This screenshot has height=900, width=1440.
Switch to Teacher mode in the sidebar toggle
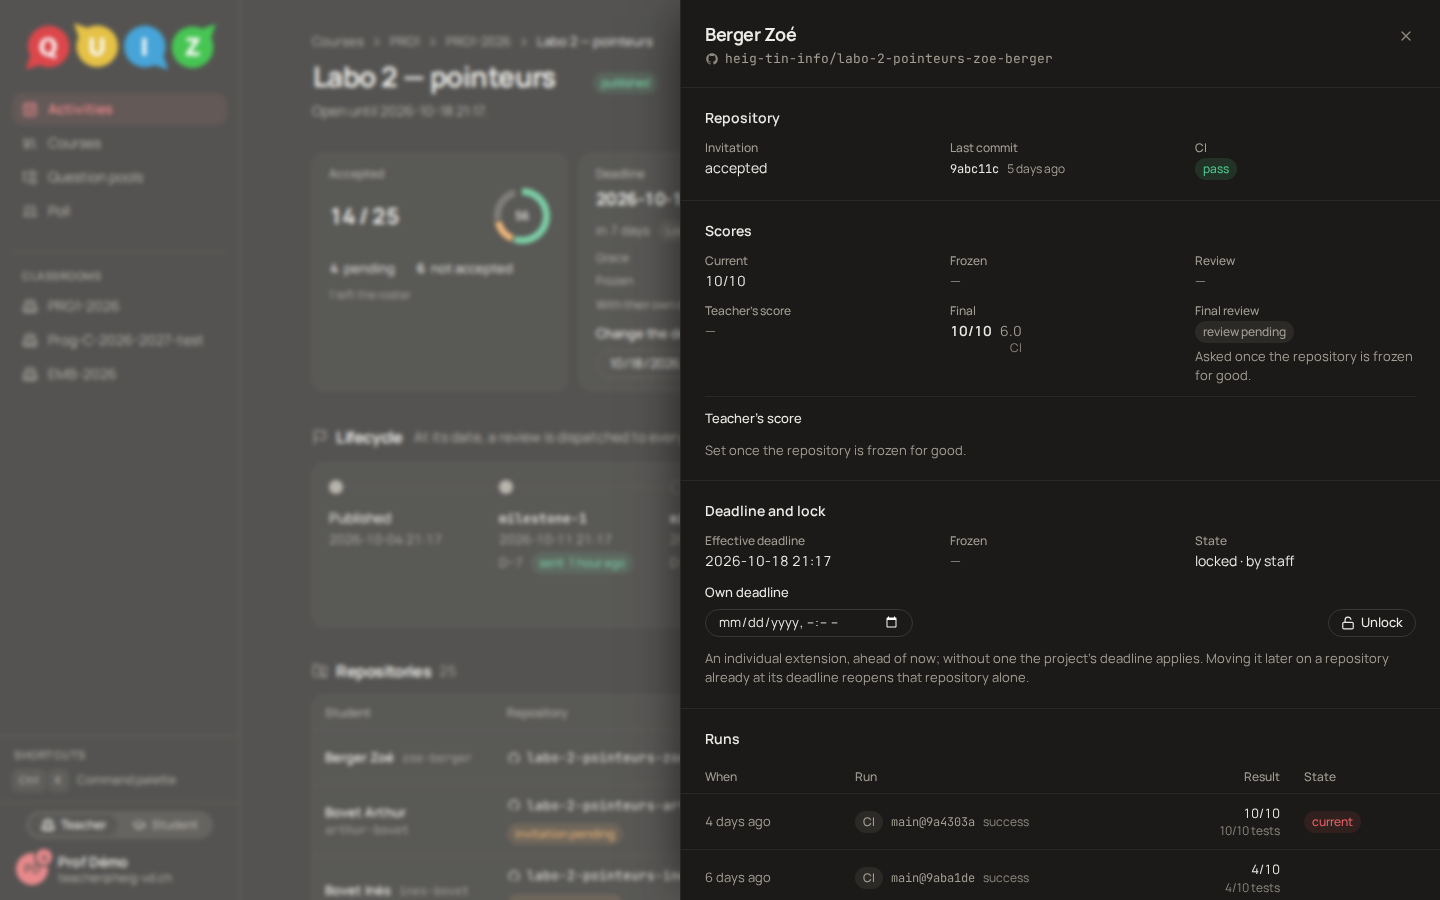[x=73, y=825]
